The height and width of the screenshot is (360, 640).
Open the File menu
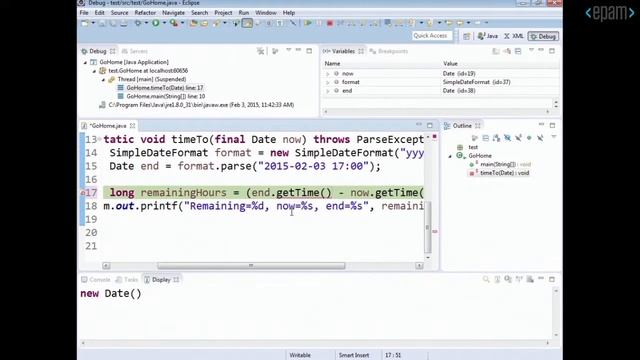click(84, 13)
